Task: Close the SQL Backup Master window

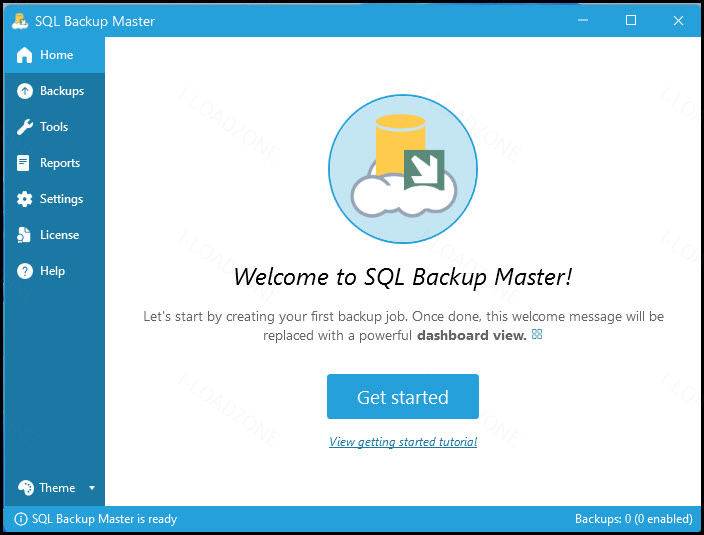Action: point(678,20)
